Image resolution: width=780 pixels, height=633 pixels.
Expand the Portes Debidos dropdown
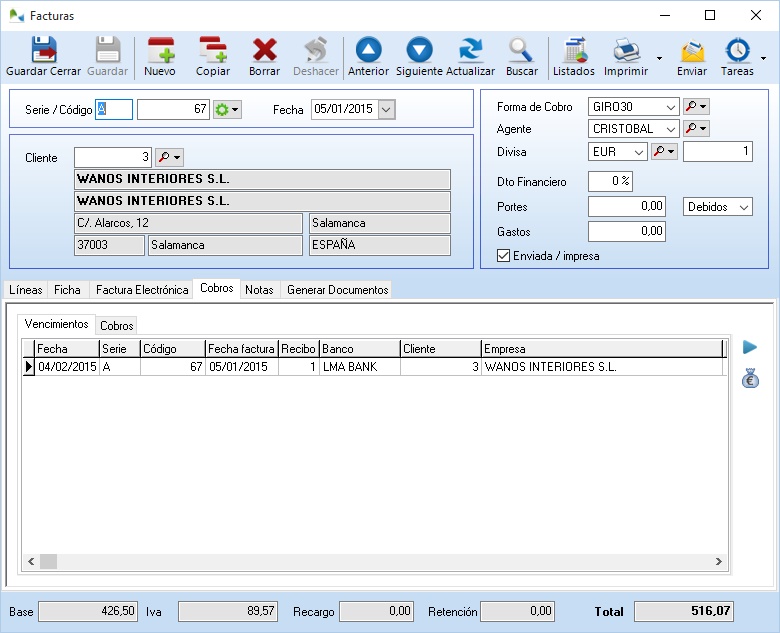point(742,206)
